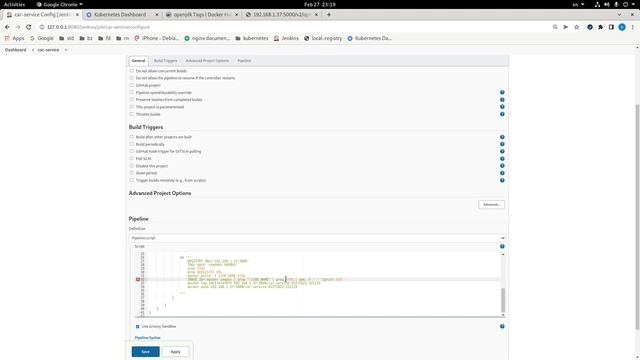Image resolution: width=640 pixels, height=360 pixels.
Task: Focus the browser address bar
Action: pos(294,27)
